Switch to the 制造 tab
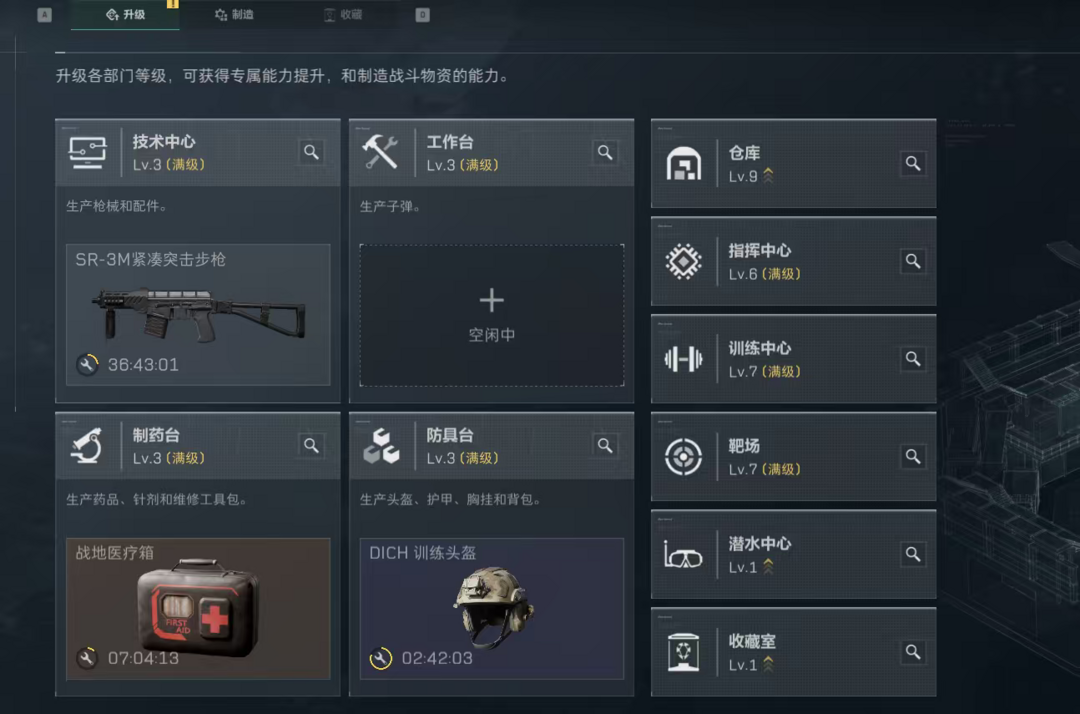The width and height of the screenshot is (1080, 714). (x=234, y=14)
